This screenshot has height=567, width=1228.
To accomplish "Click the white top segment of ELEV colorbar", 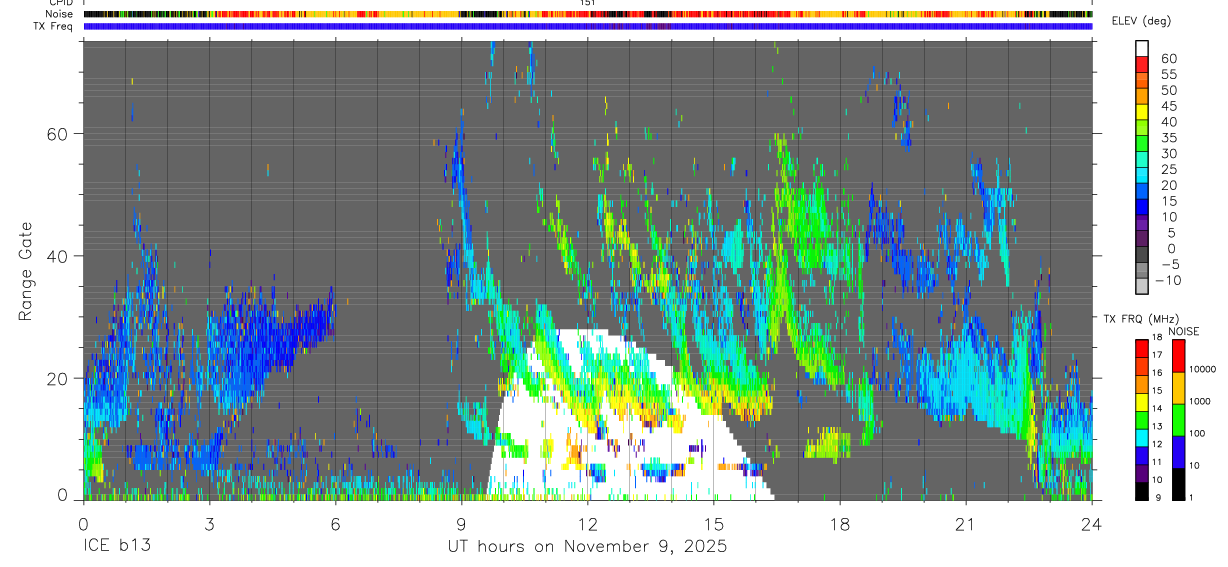I will 1142,48.
